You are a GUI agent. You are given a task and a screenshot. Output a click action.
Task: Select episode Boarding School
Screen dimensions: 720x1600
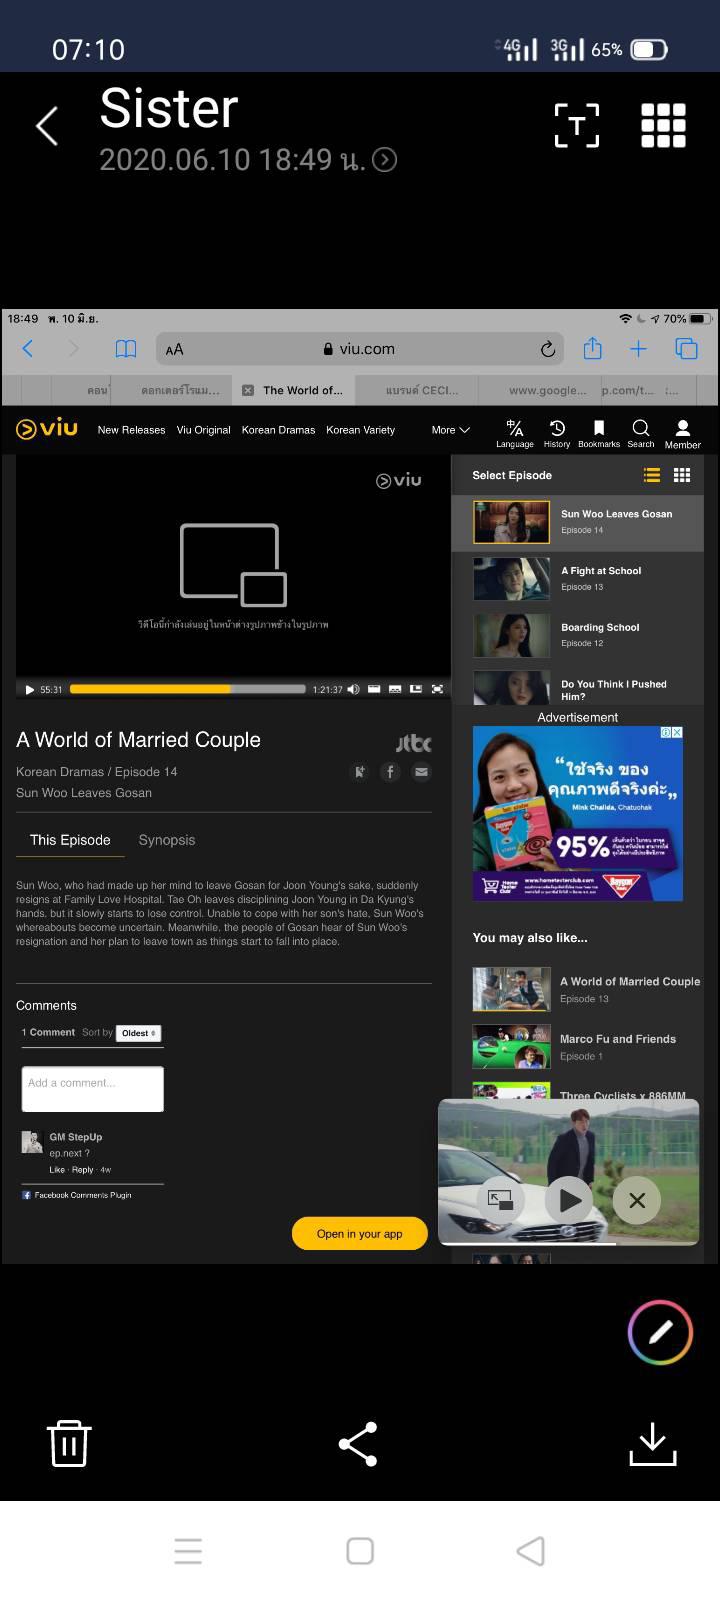[x=577, y=635]
